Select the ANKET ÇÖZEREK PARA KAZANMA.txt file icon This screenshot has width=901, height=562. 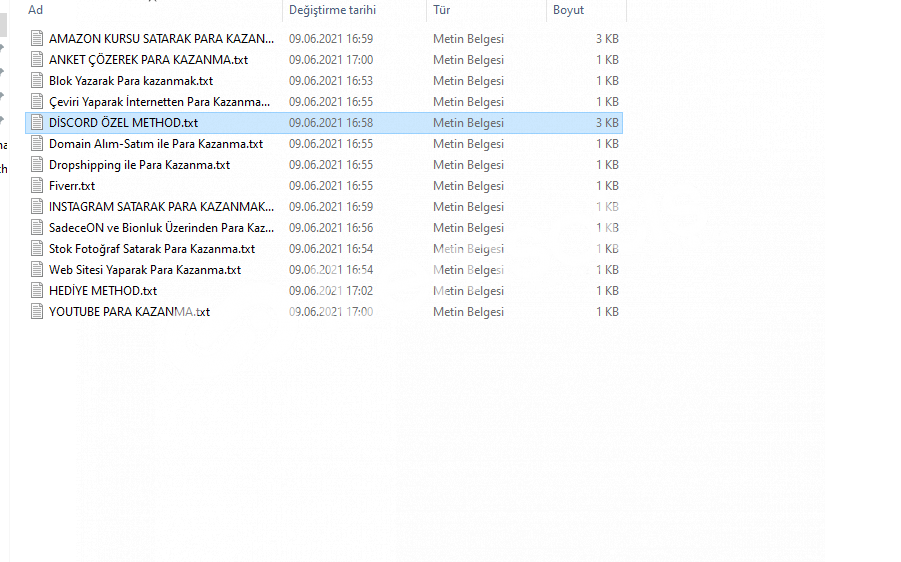[x=37, y=60]
